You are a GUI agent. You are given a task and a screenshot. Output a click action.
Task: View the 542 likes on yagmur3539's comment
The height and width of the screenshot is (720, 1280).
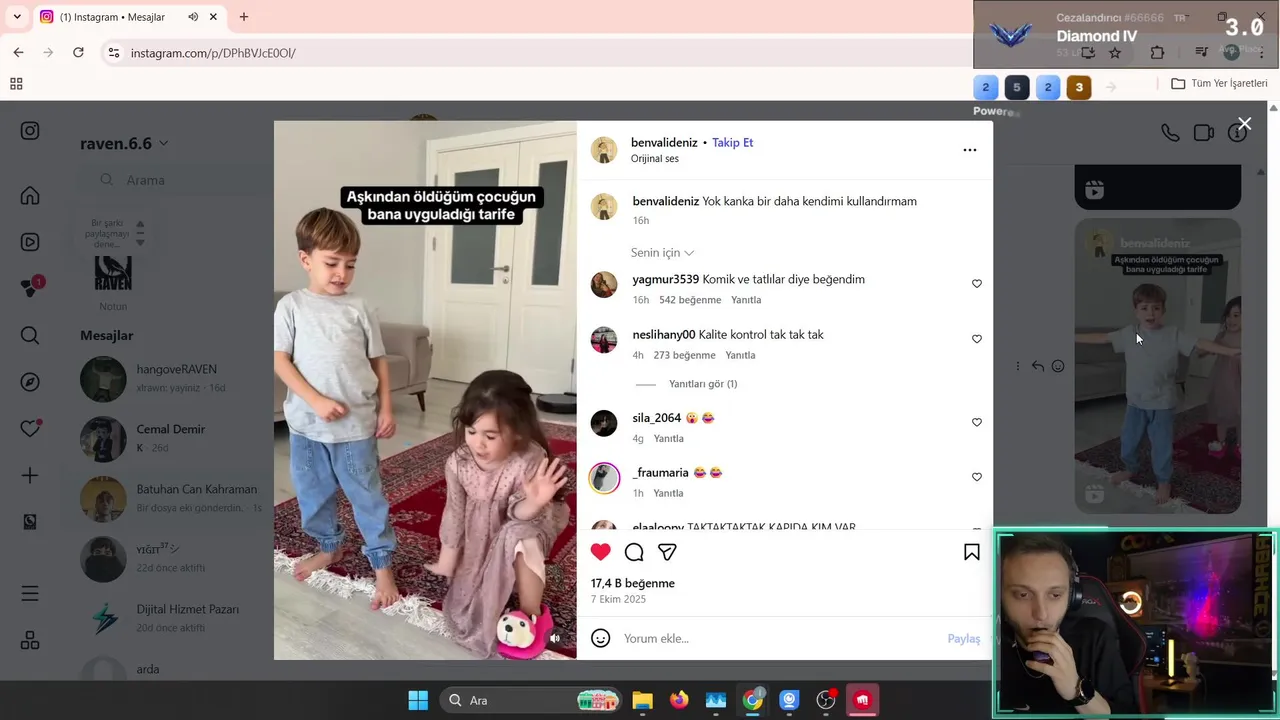pos(690,300)
